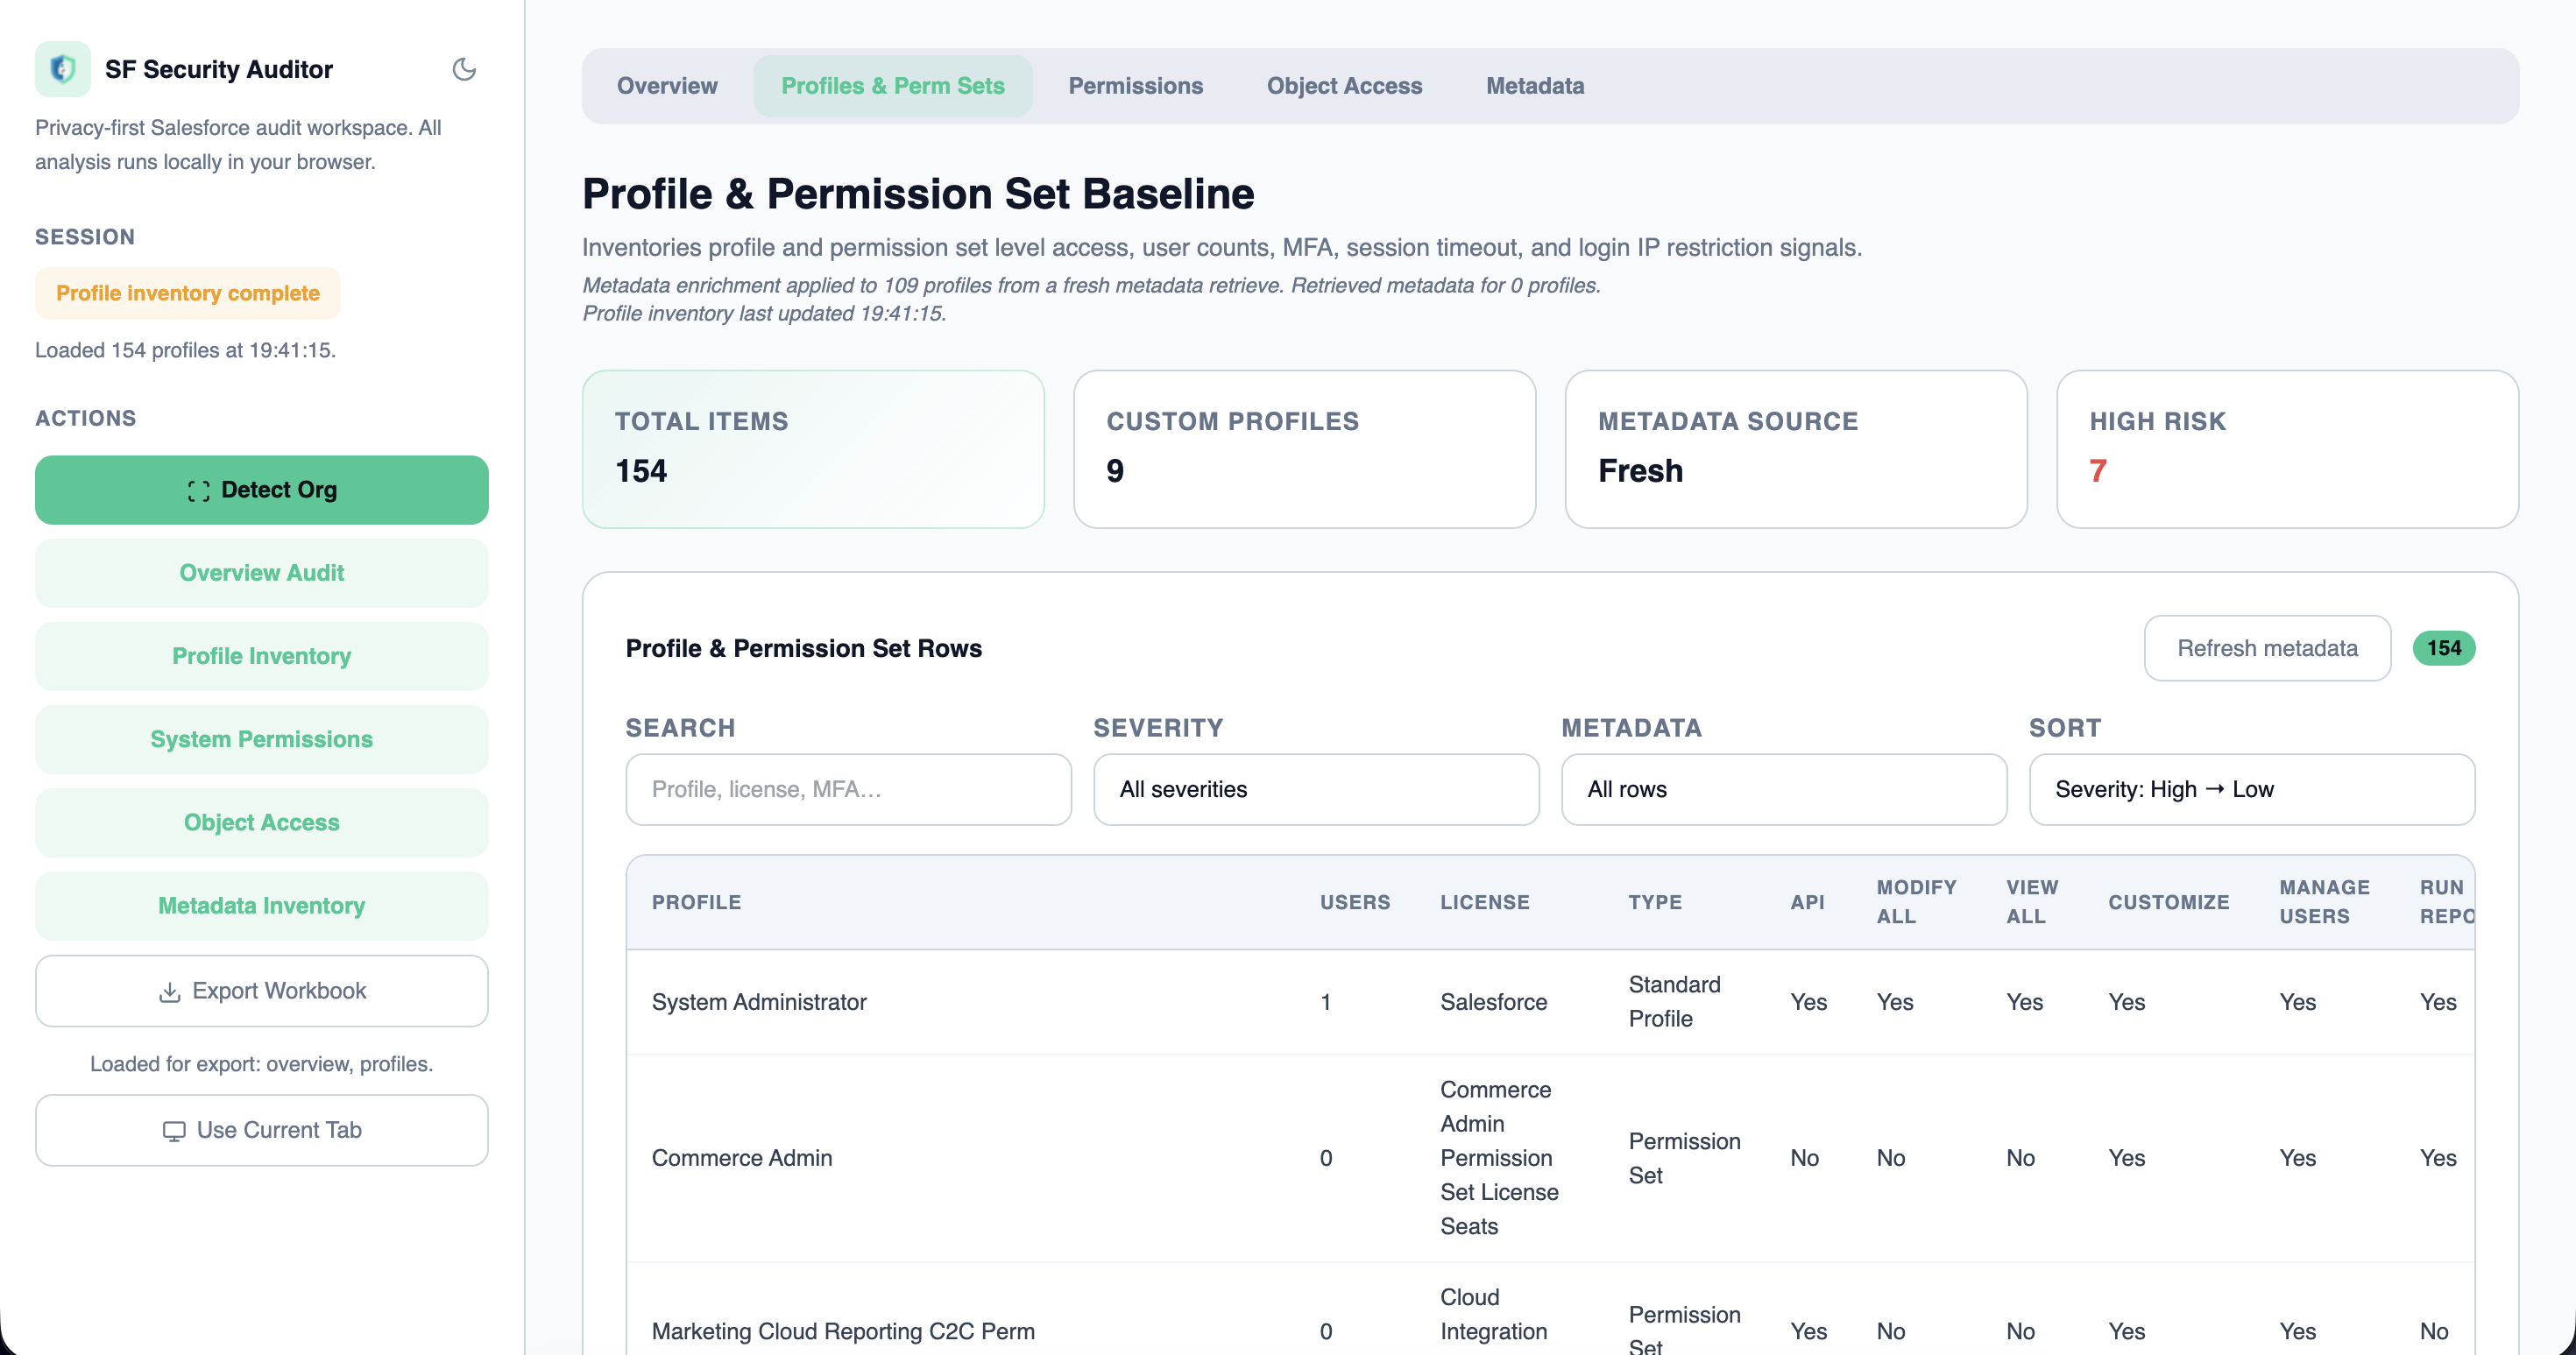Screen dimensions: 2576x1355
Task: Click the 154 row count badge
Action: point(2444,648)
